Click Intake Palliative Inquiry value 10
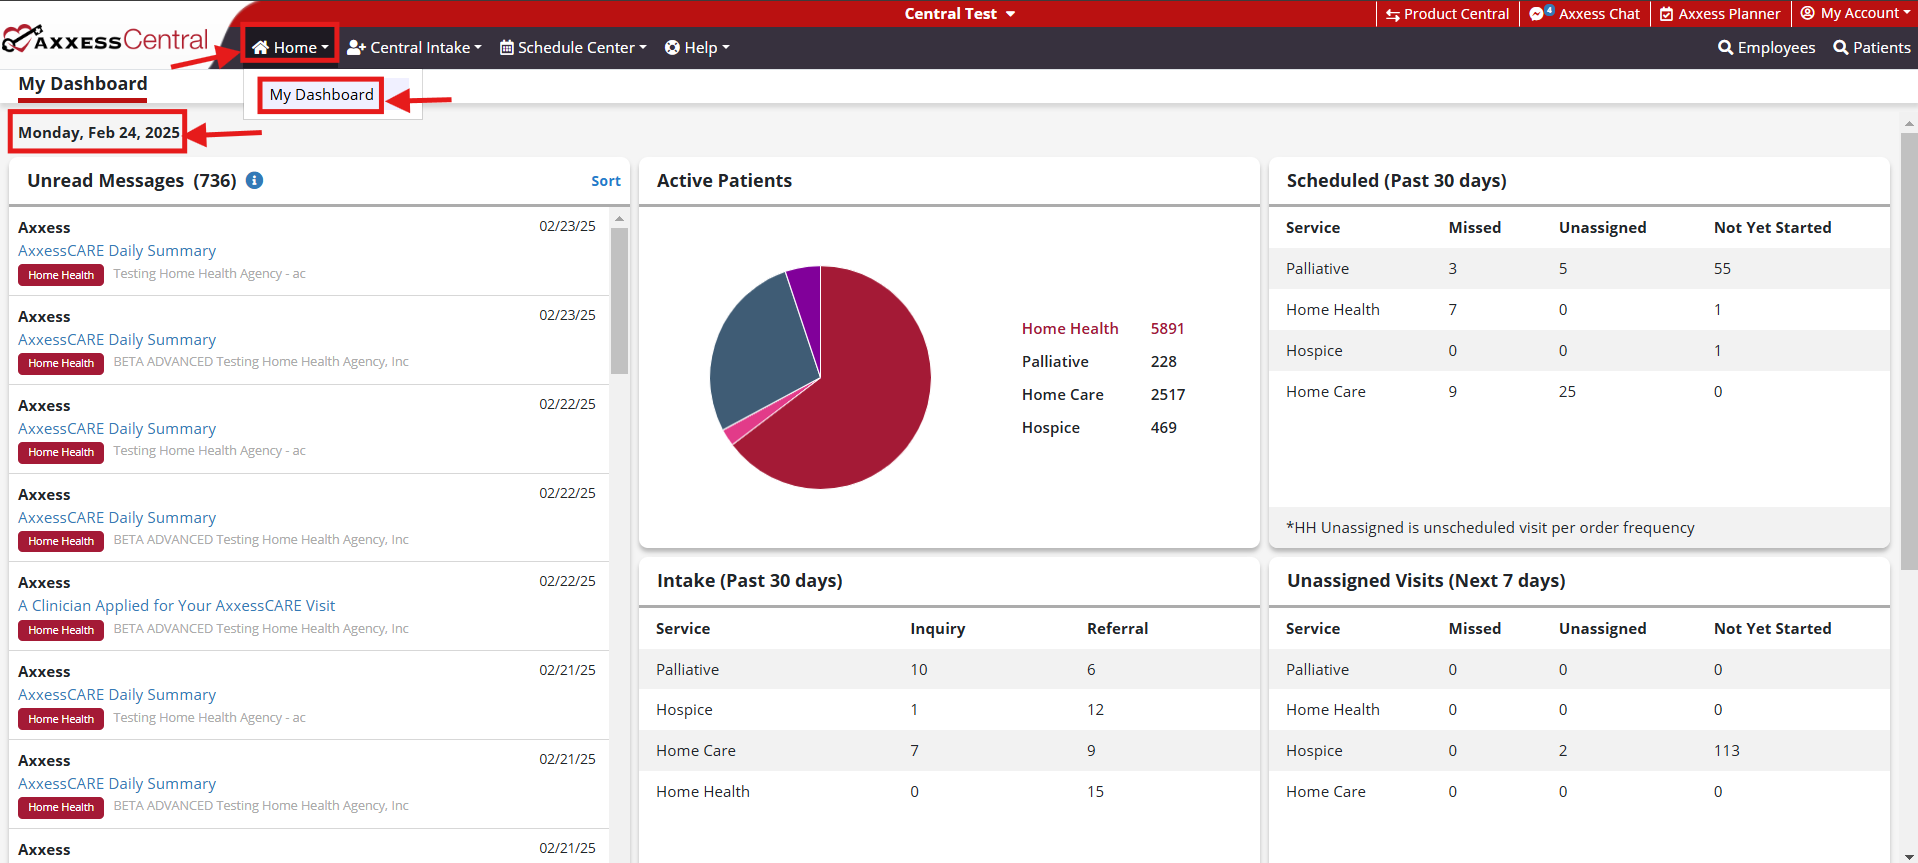Screen dimensions: 1918x863 919,670
